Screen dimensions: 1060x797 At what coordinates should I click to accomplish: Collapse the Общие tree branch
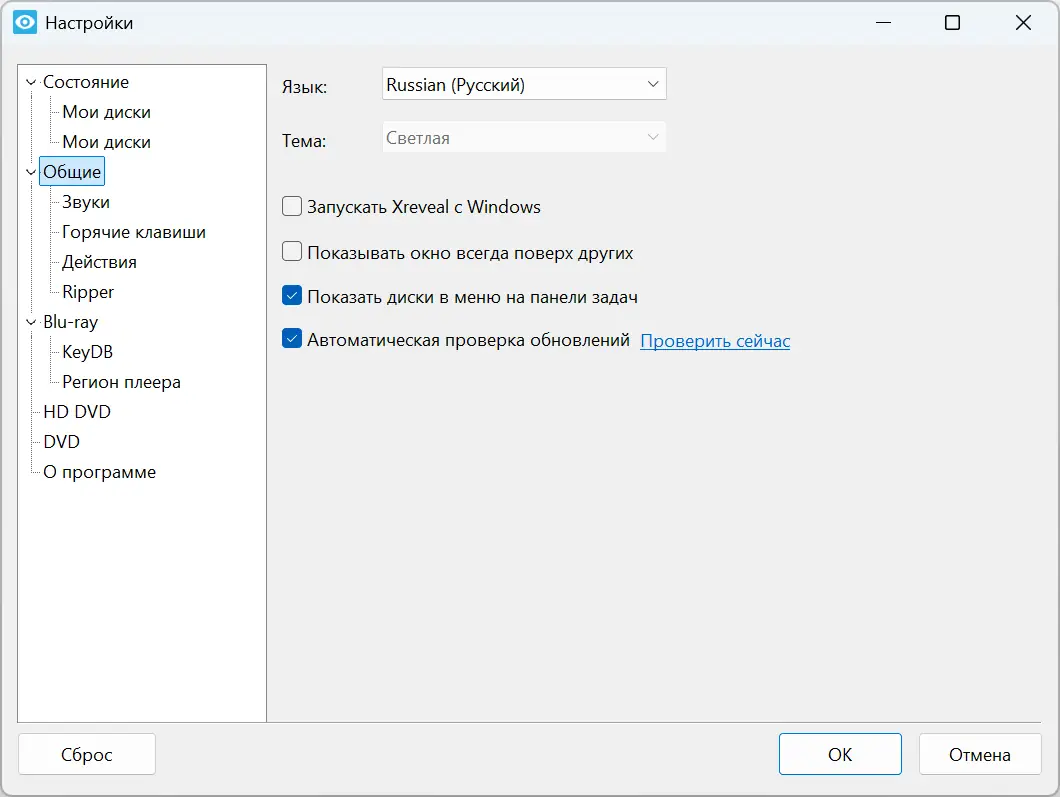31,172
